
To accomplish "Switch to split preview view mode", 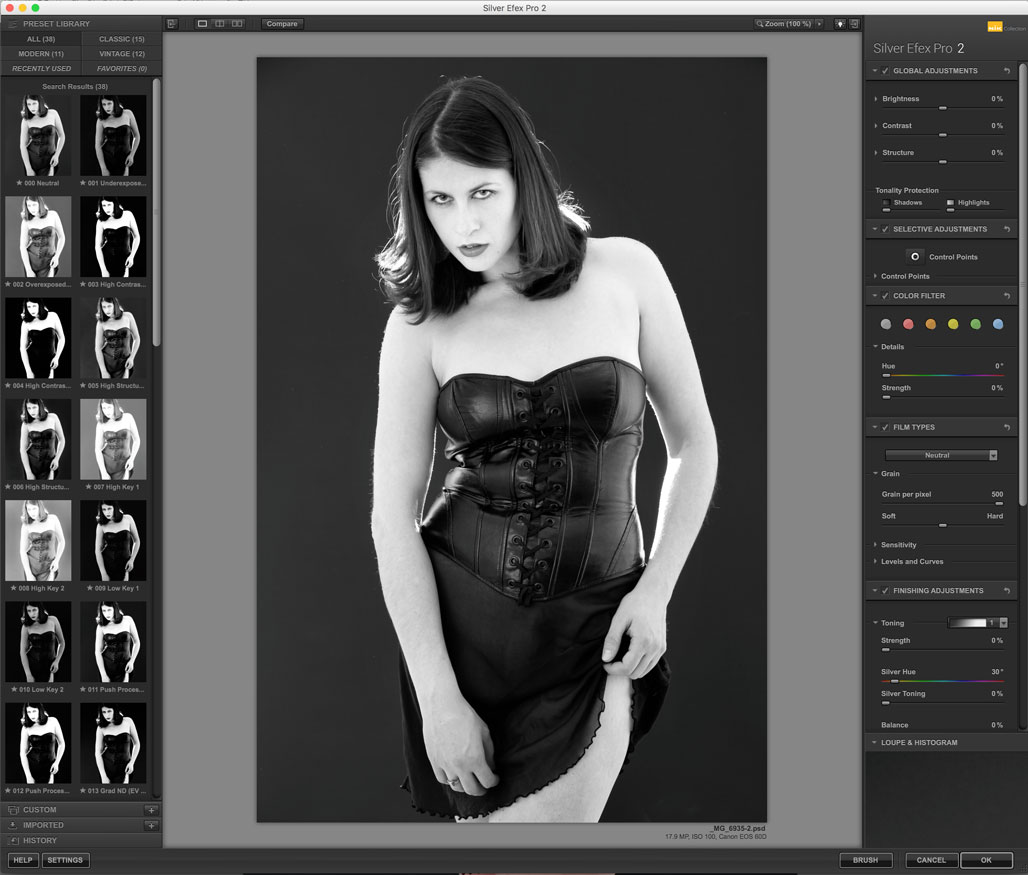I will [x=220, y=23].
